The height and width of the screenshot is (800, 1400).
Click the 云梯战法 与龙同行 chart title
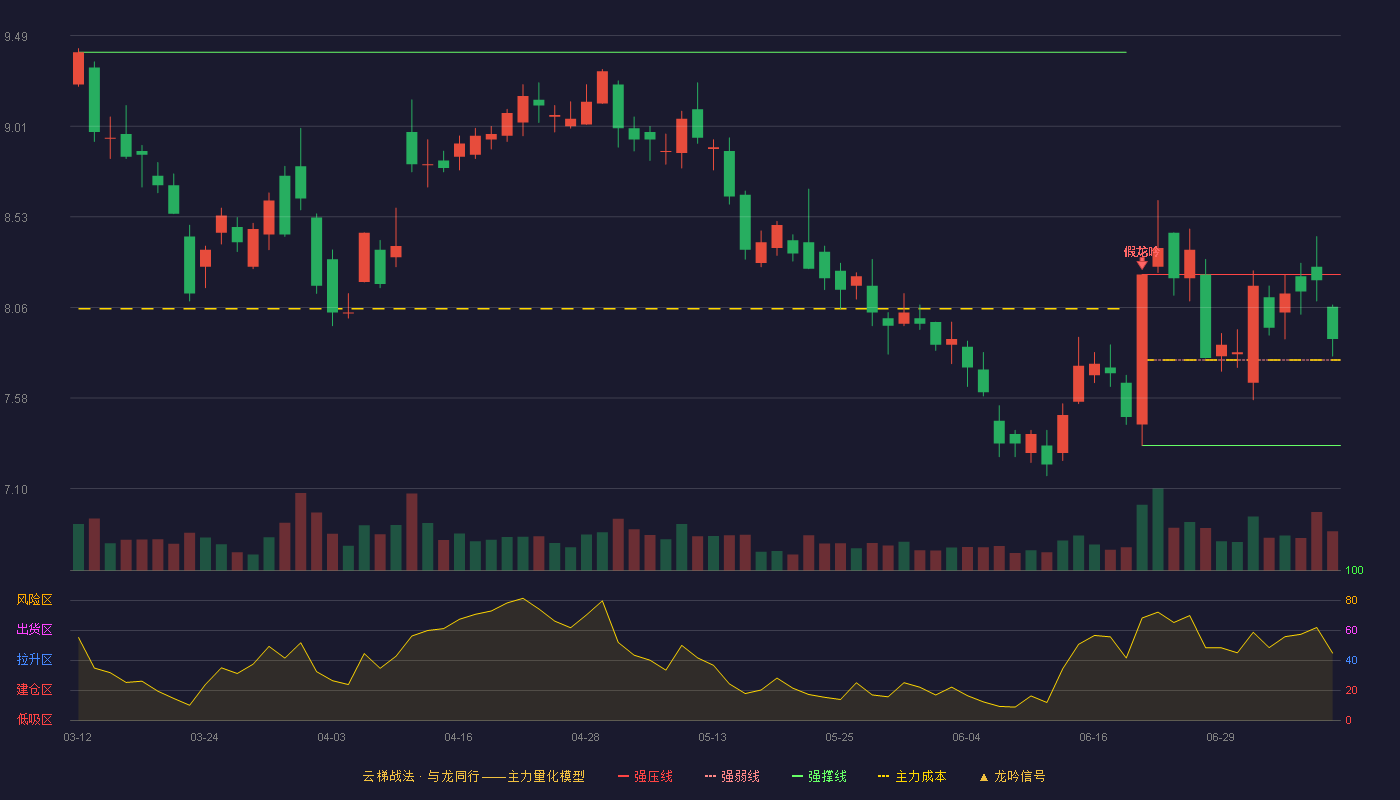[473, 776]
